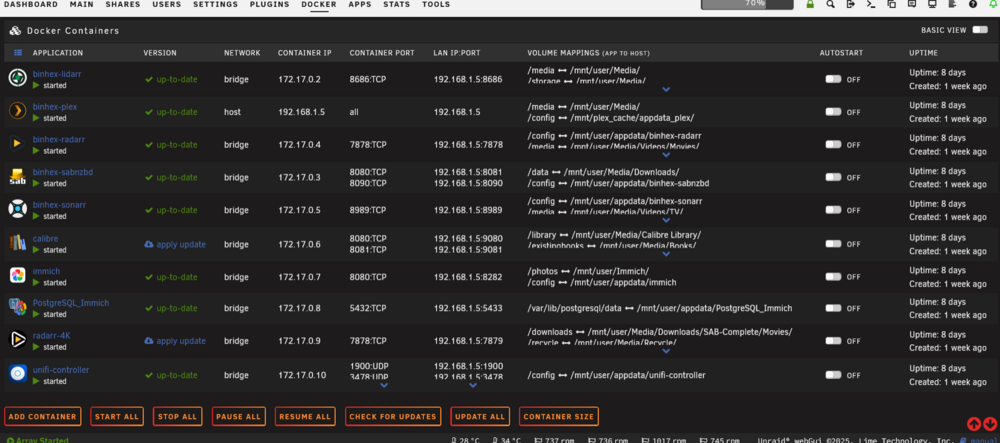Click the Docker Containers cube icon
Screen dimensions: 1000x443
click(15, 30)
